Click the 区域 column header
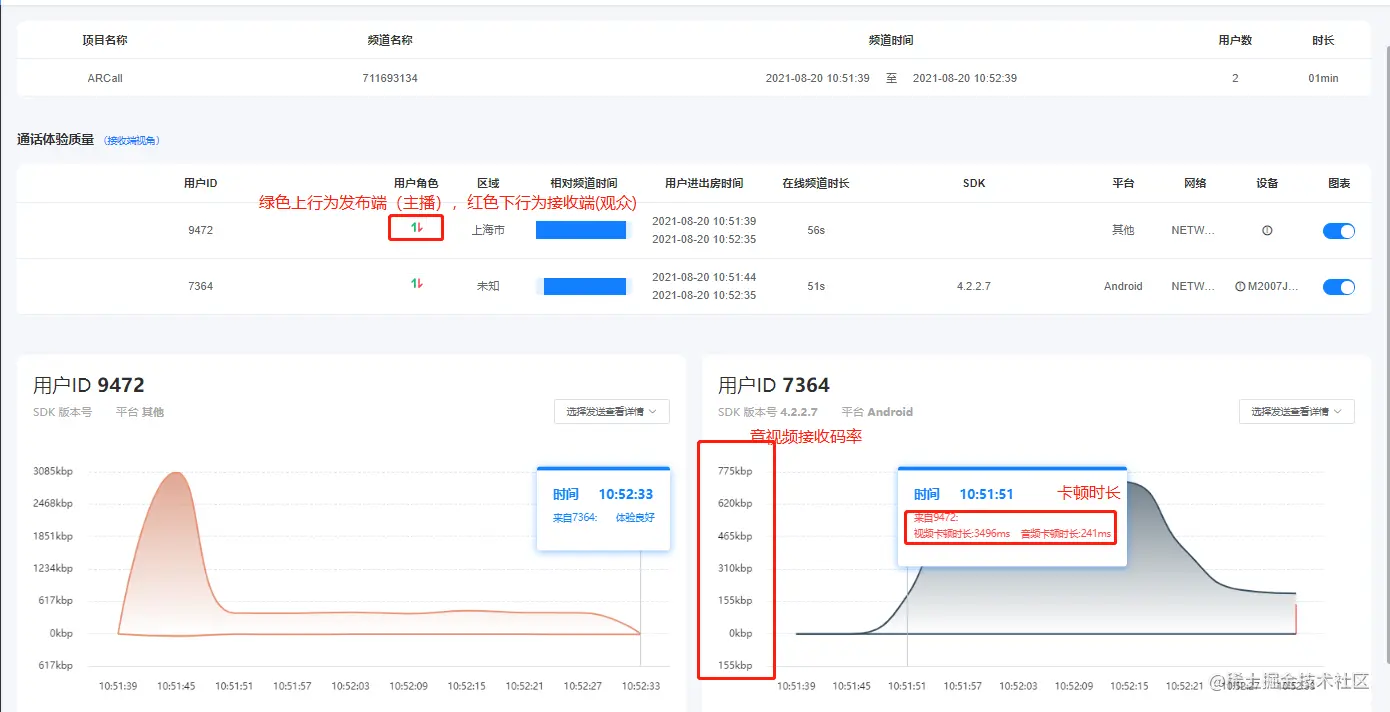 pos(488,183)
